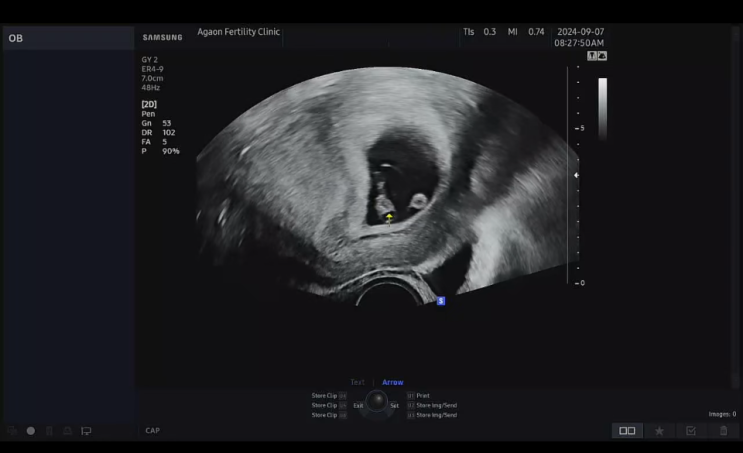Click the white circle status icon
Viewport: 743px width, 453px height.
31,431
